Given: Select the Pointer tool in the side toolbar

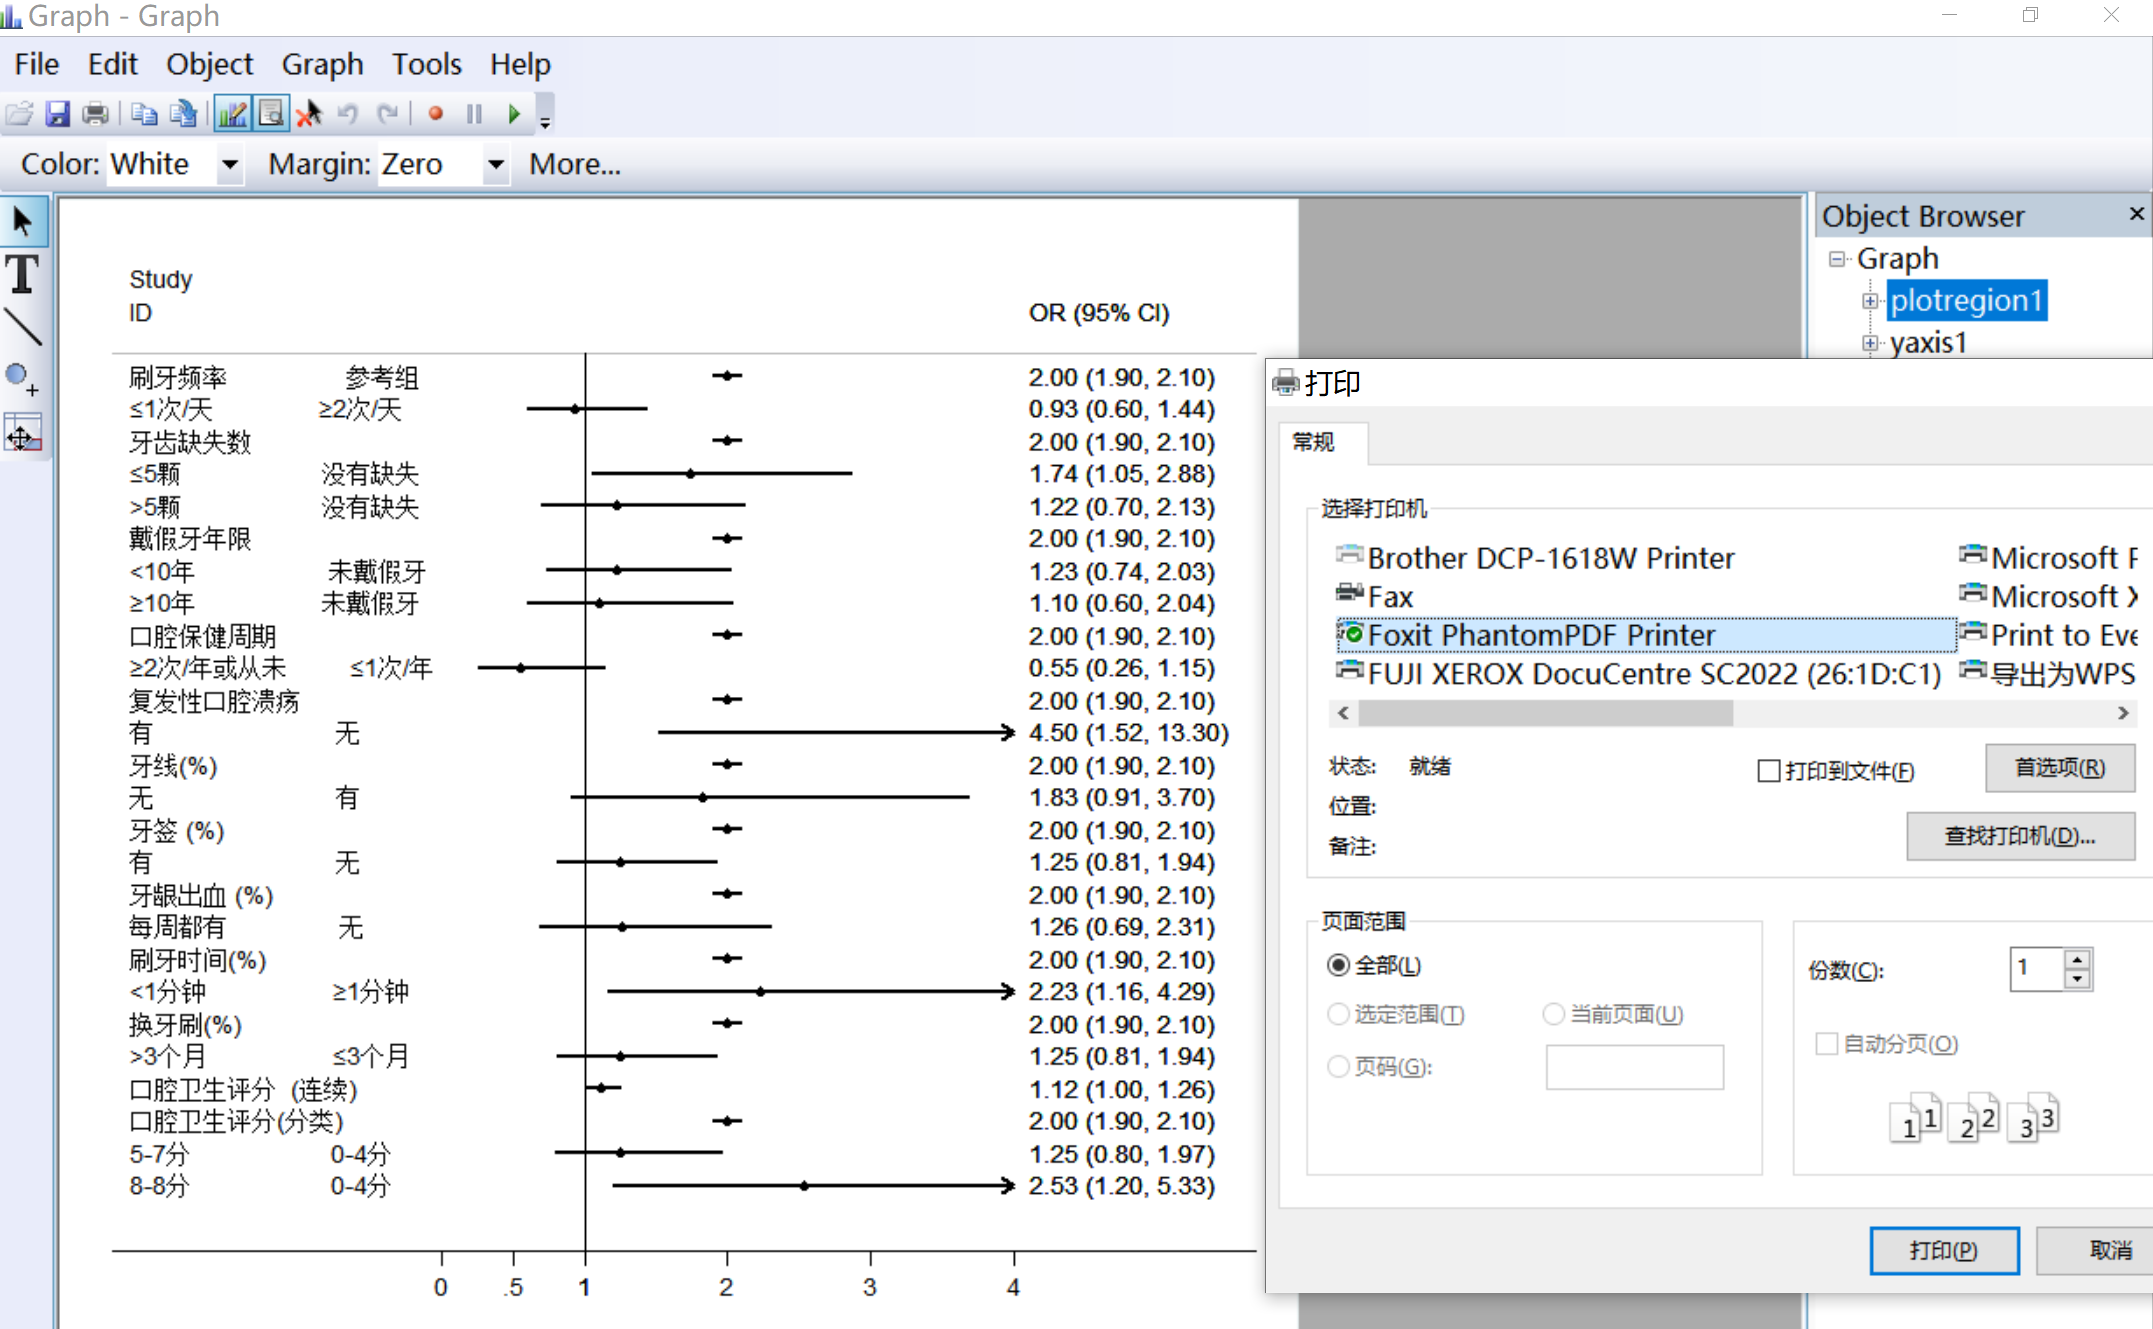Looking at the screenshot, I should (x=23, y=221).
